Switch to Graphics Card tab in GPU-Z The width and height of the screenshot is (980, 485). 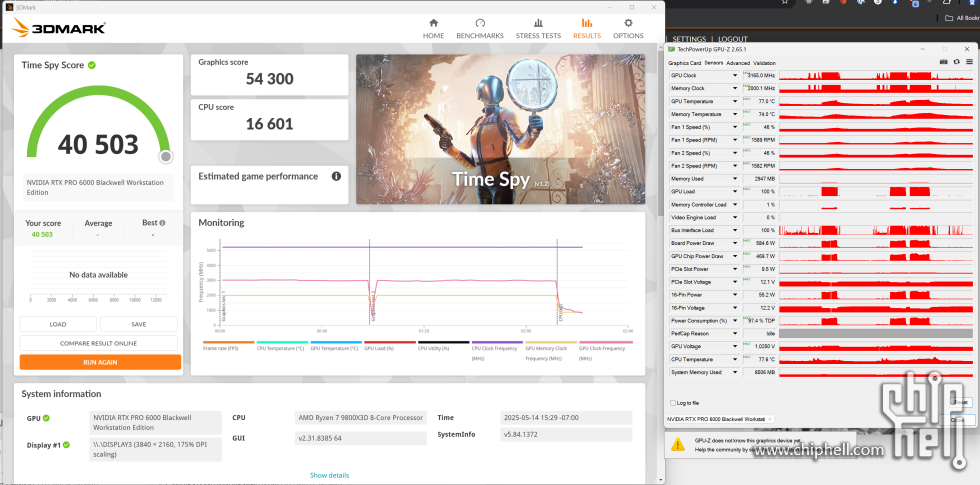[684, 63]
